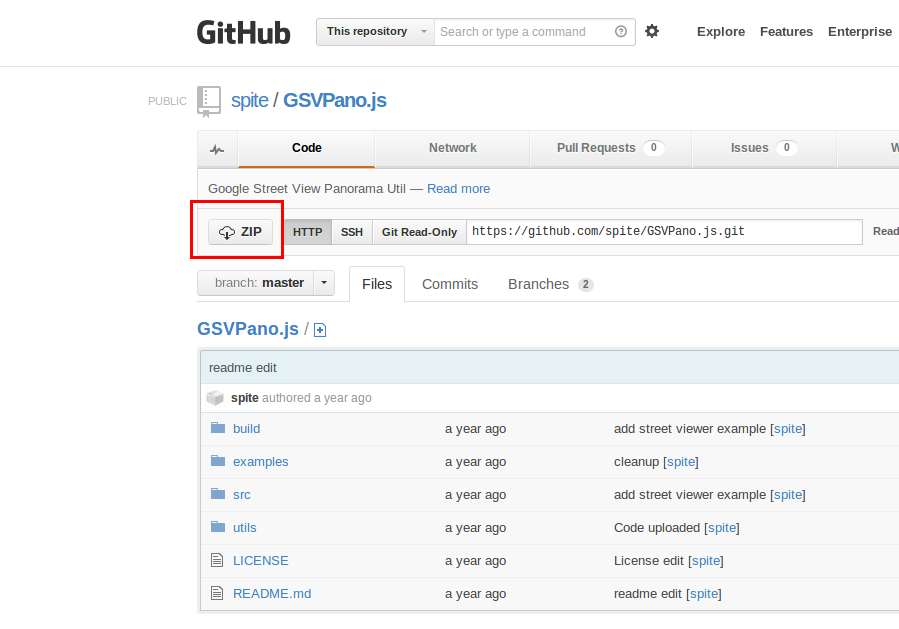This screenshot has height=629, width=899.
Task: Switch to the Code tab
Action: click(306, 149)
